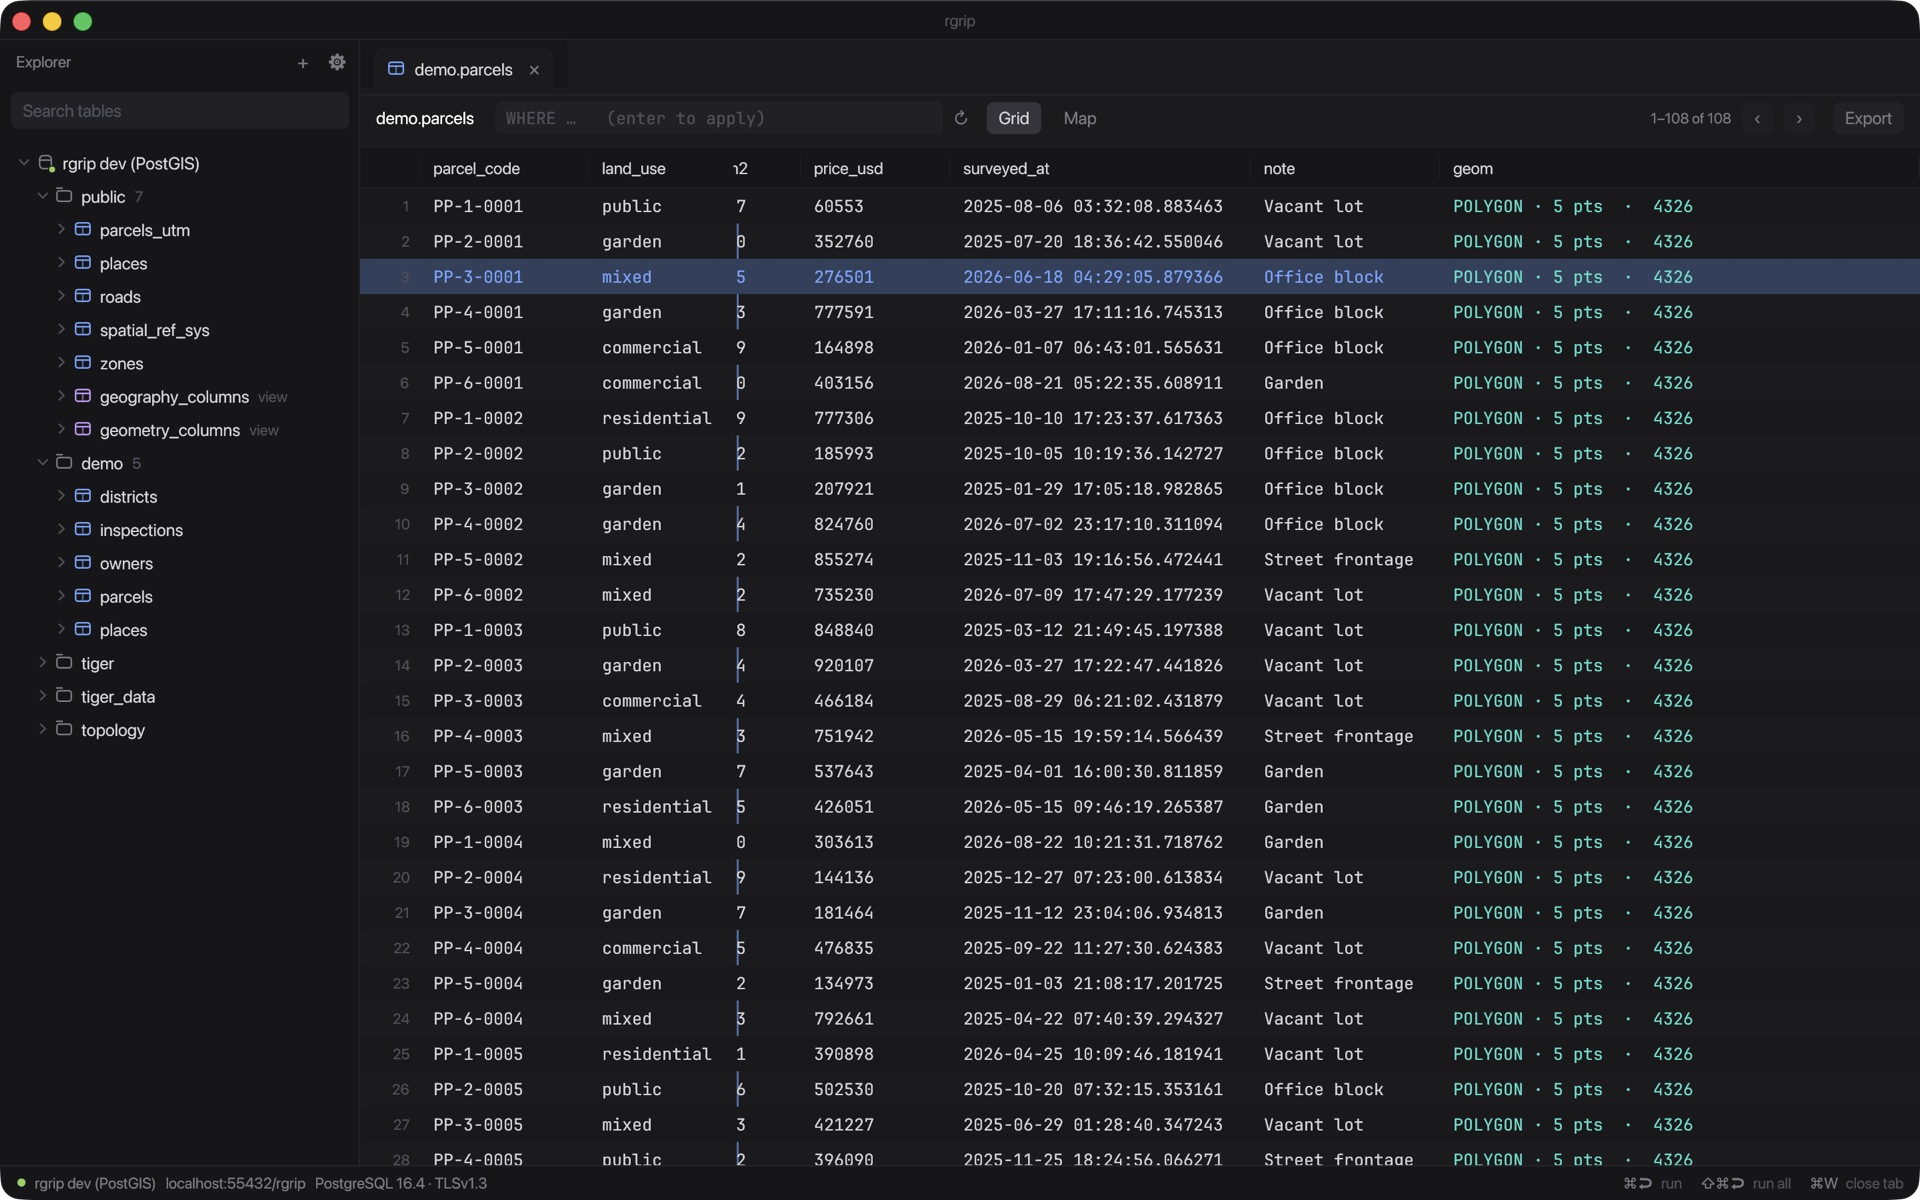Viewport: 1920px width, 1200px height.
Task: Click the districts table icon
Action: pos(83,496)
